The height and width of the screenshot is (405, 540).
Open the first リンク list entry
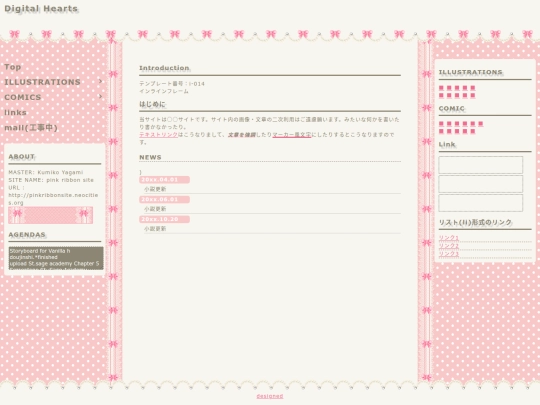(x=449, y=238)
